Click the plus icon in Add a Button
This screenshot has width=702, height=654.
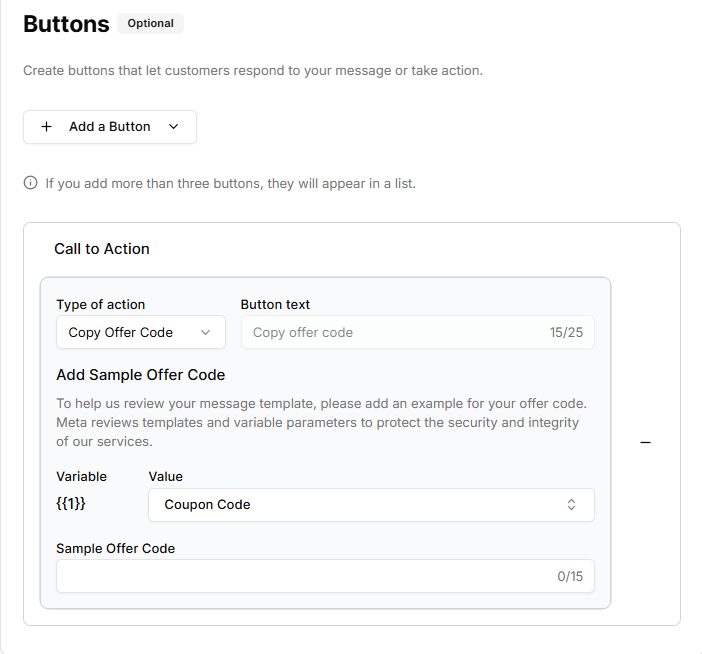(46, 127)
